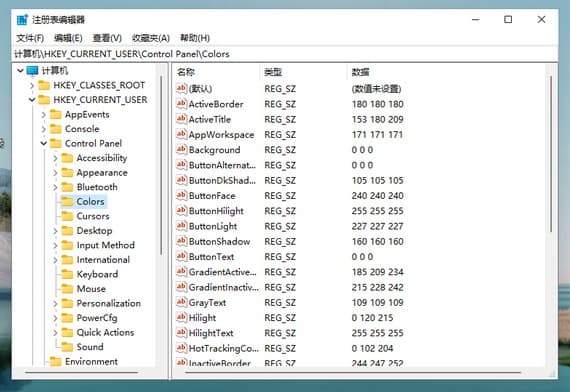Expand the Personalization subkey
Image resolution: width=570 pixels, height=392 pixels.
[55, 304]
